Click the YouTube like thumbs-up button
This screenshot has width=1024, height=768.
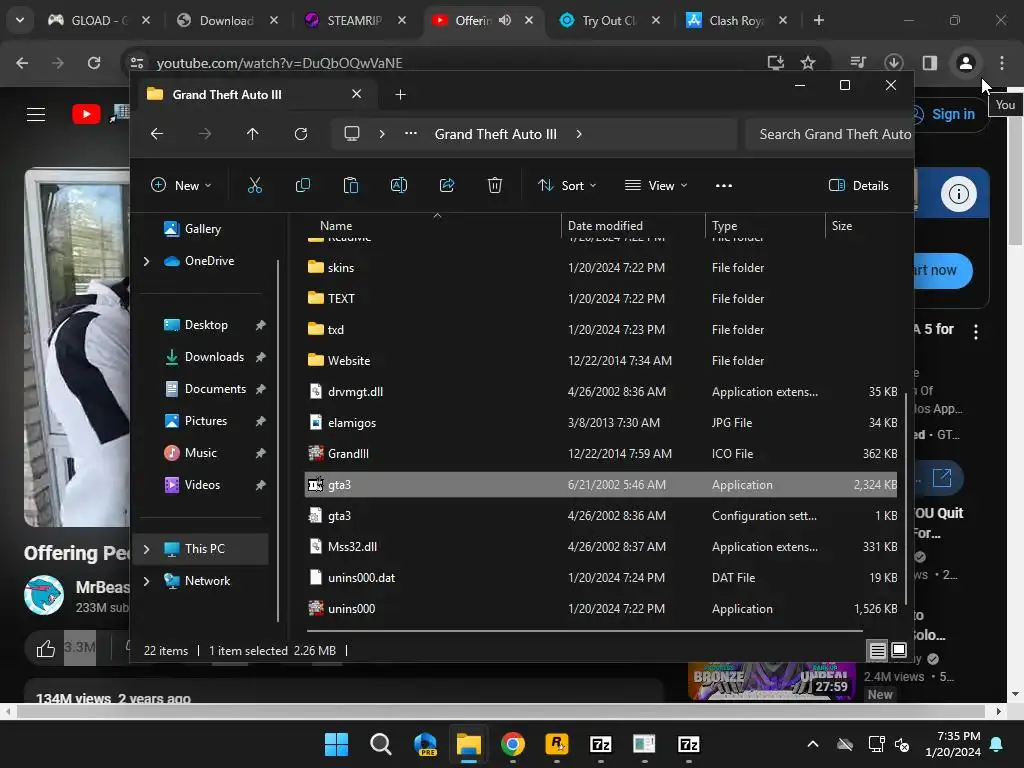pos(46,648)
